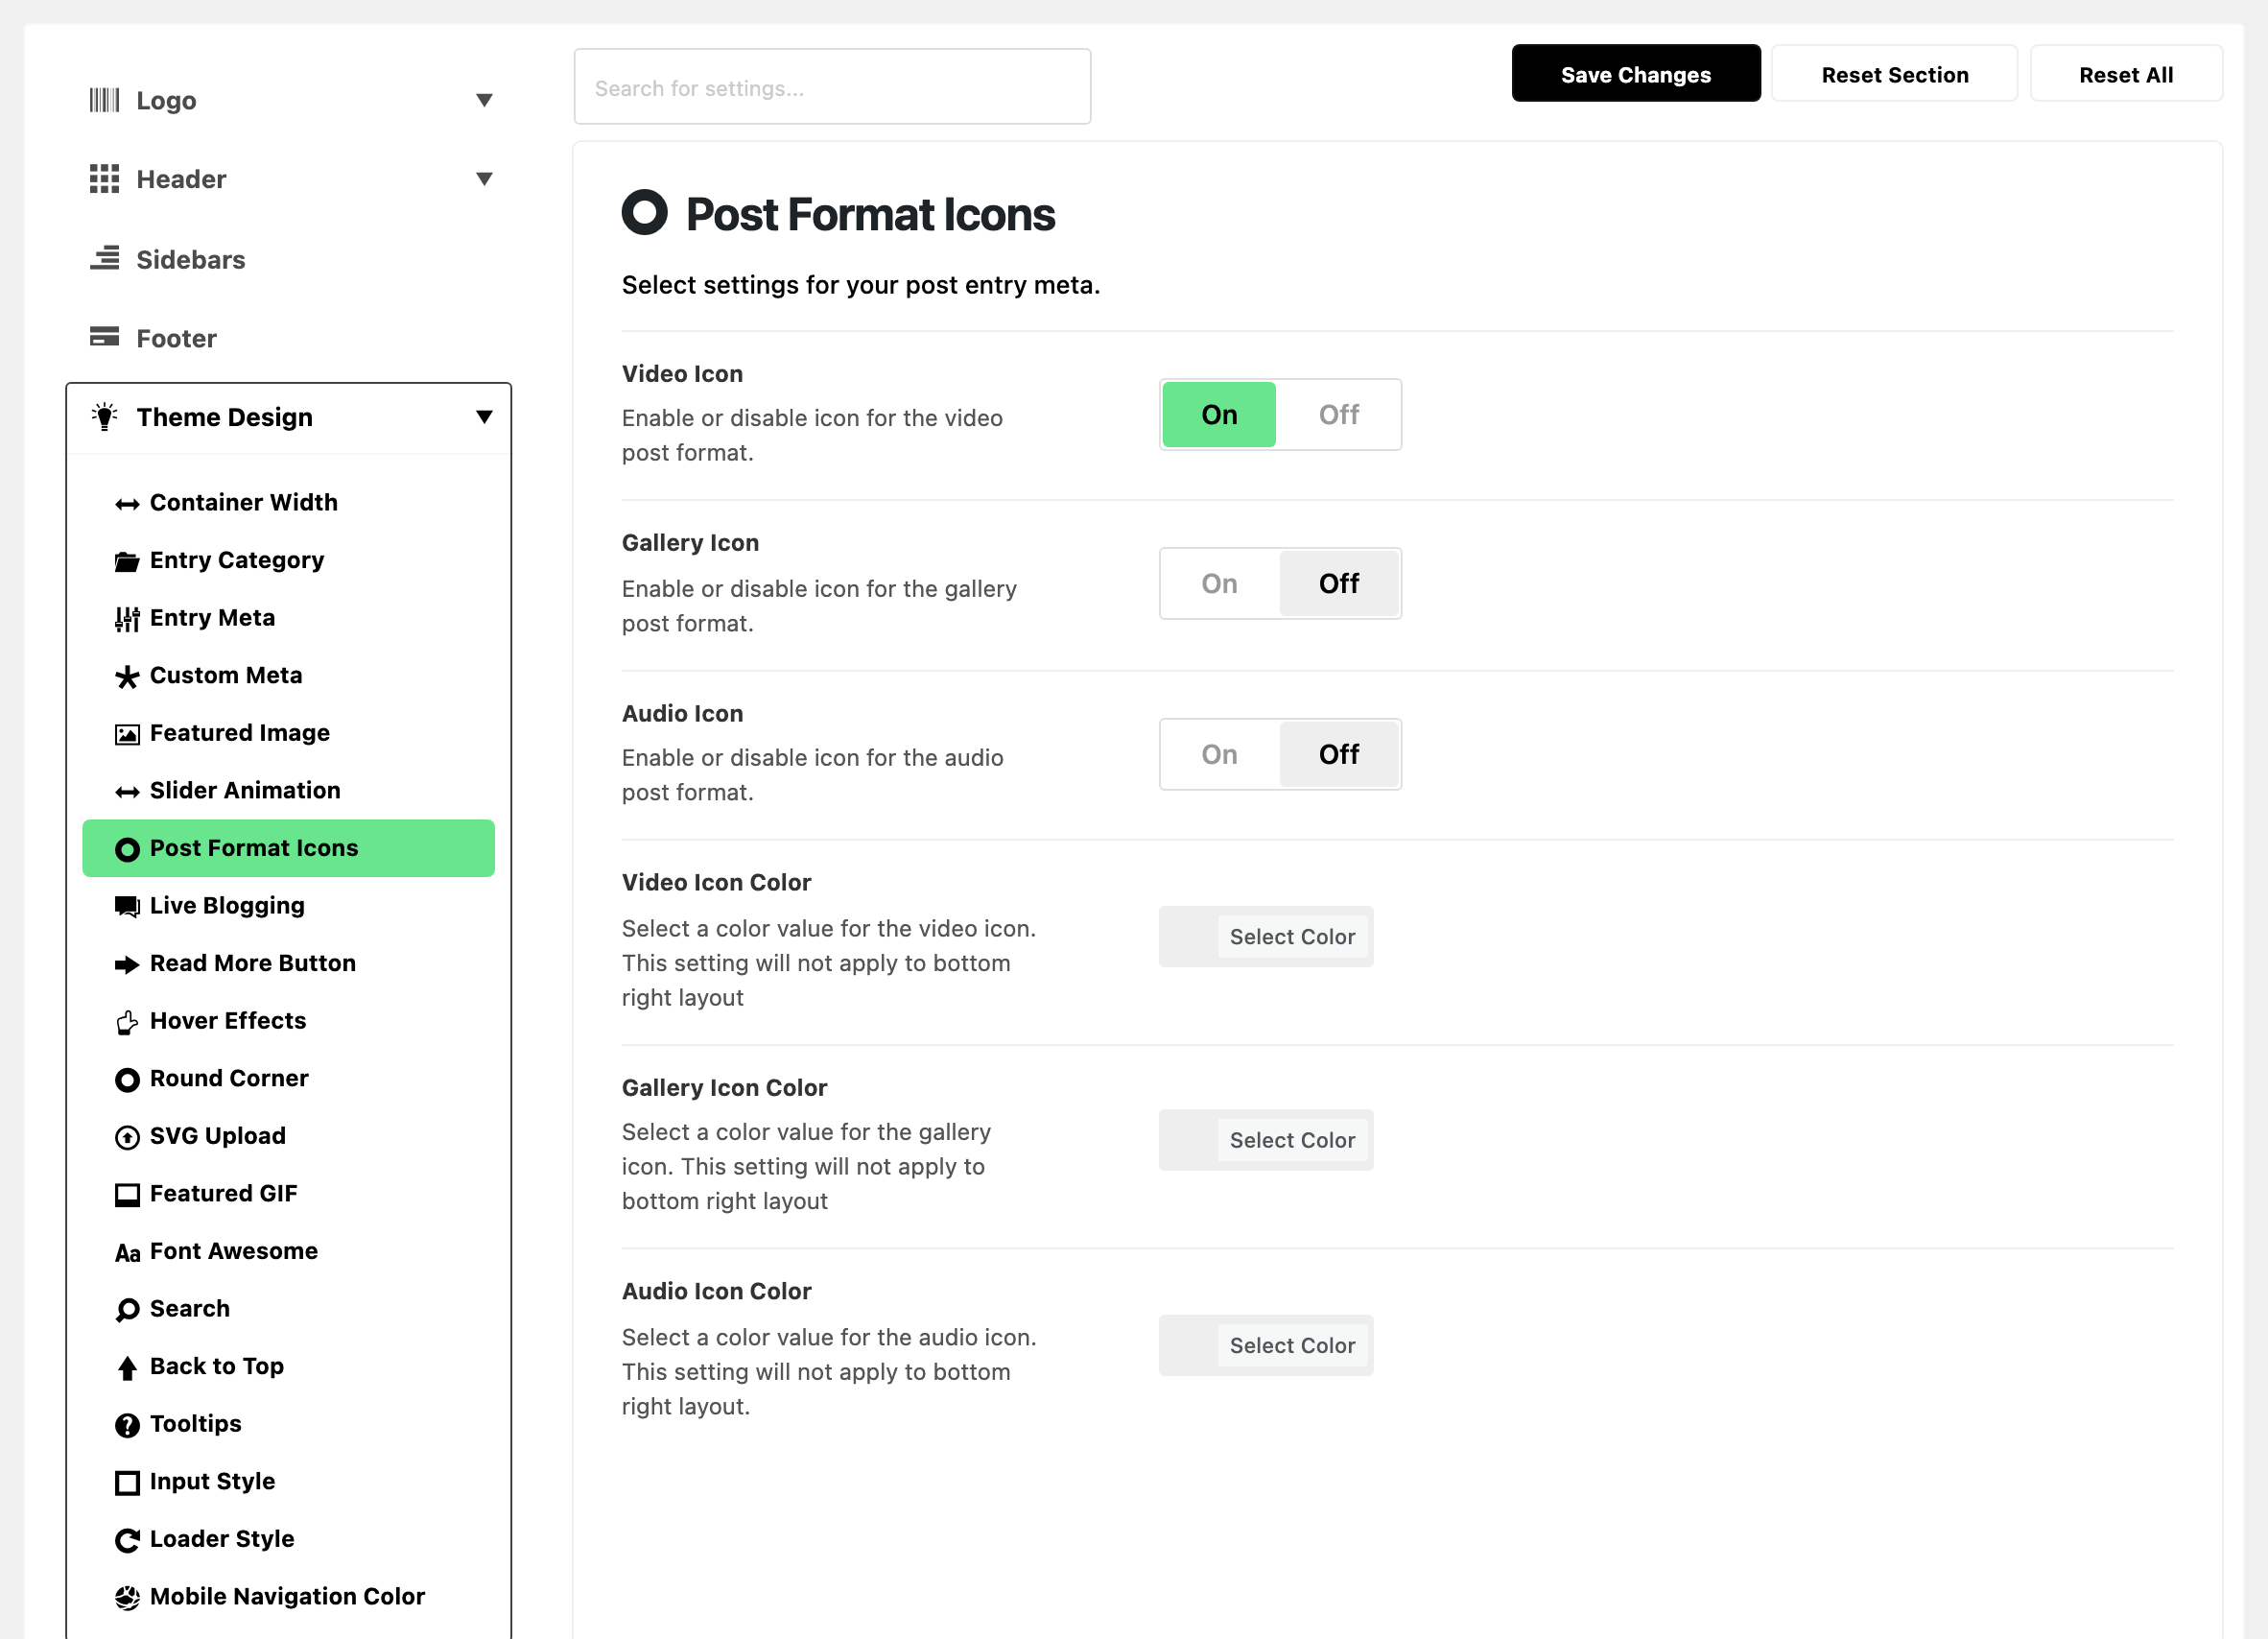Open the Slider Animation settings
This screenshot has width=2268, height=1639.
tap(288, 790)
